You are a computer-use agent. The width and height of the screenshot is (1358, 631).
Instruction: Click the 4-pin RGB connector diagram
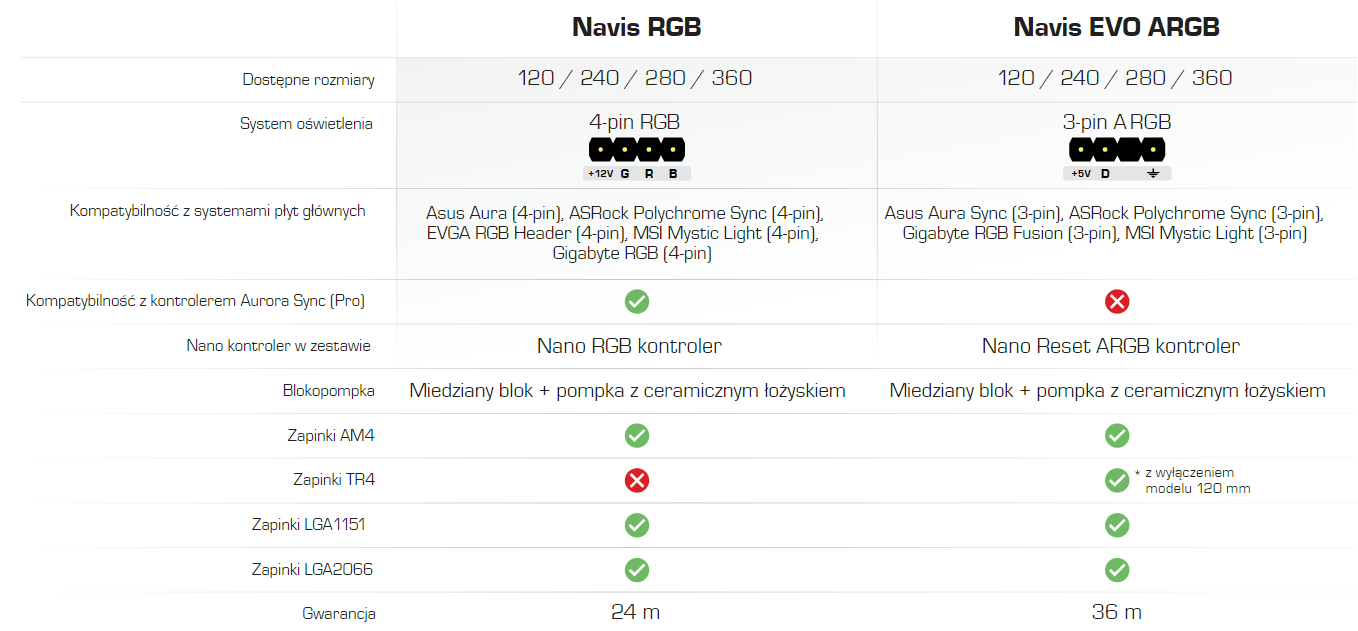tap(637, 159)
